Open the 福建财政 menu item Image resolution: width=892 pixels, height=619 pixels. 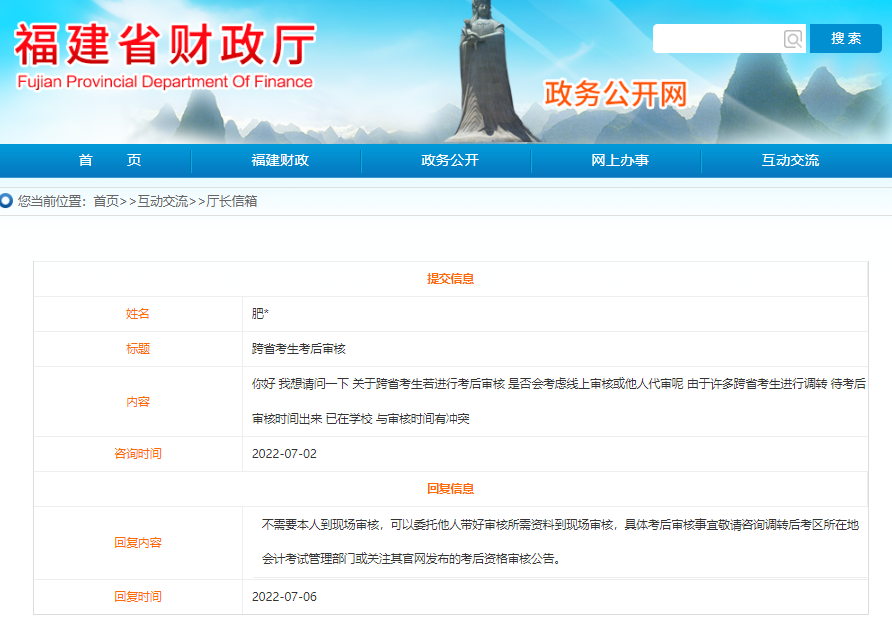point(280,160)
